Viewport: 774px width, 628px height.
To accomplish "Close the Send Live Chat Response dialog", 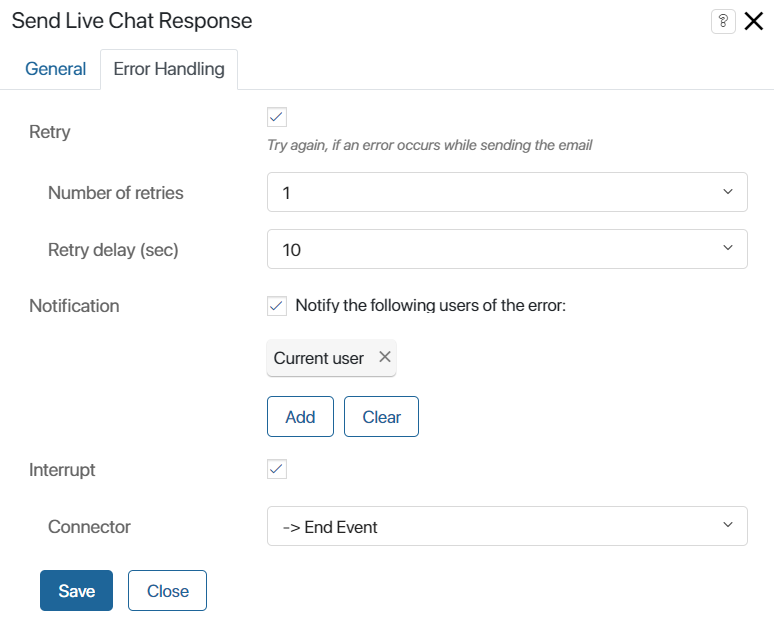I will coord(754,21).
